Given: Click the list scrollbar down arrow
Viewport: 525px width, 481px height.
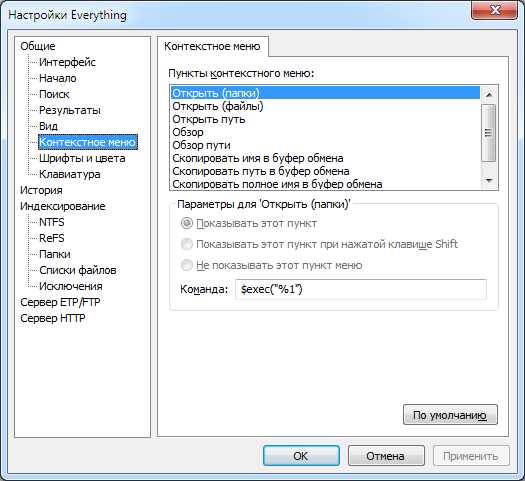Looking at the screenshot, I should [x=489, y=181].
